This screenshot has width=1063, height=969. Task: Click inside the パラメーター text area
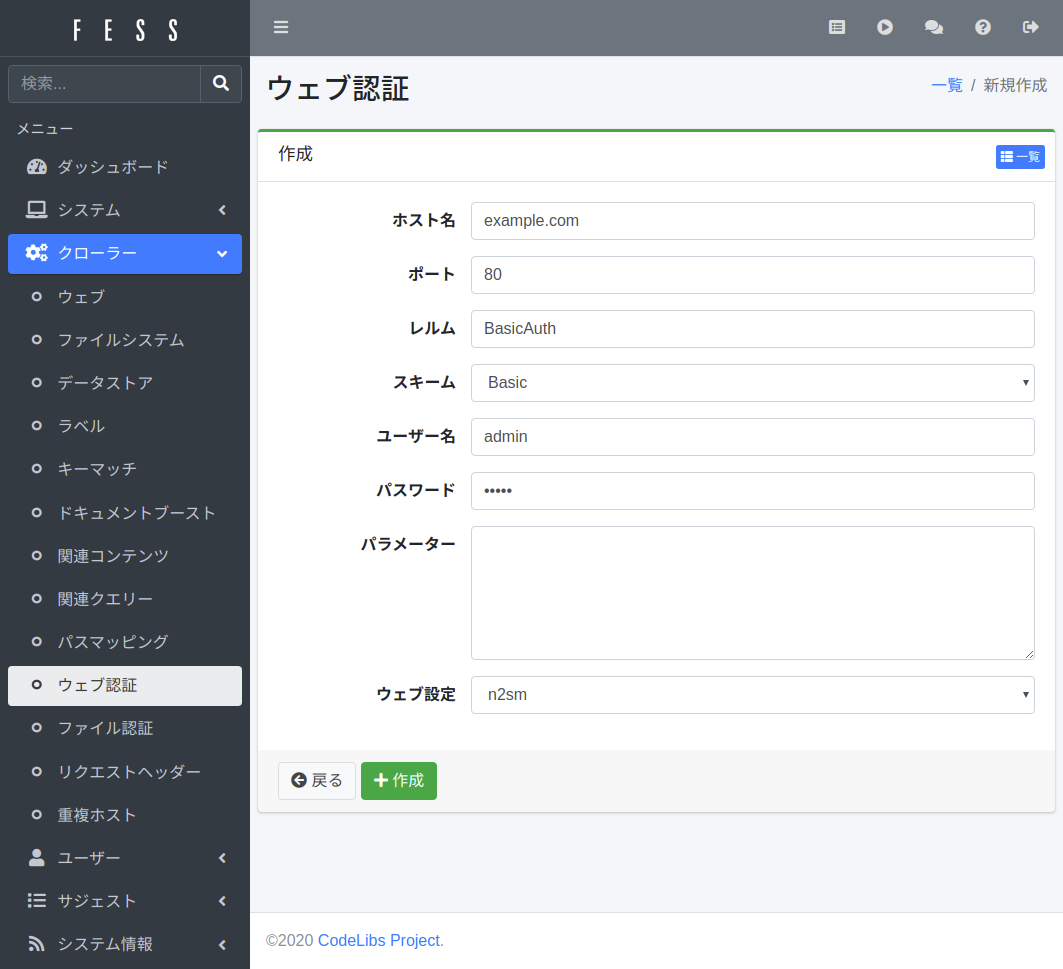(x=752, y=590)
